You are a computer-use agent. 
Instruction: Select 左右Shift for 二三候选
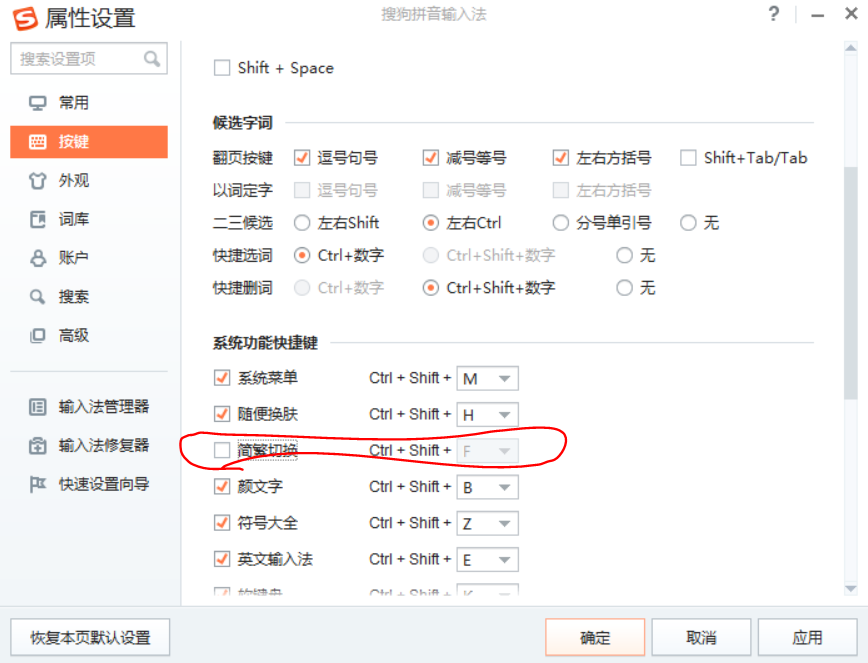302,223
